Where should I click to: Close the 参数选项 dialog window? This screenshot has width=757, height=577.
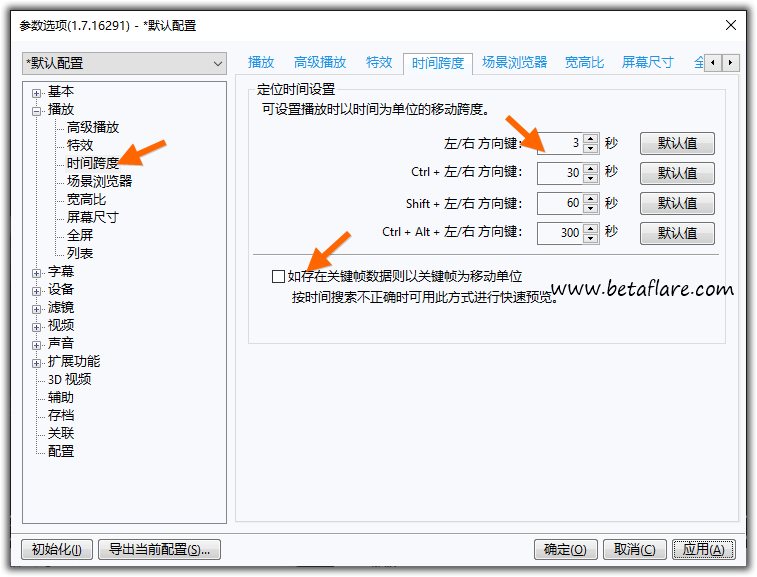[x=731, y=25]
